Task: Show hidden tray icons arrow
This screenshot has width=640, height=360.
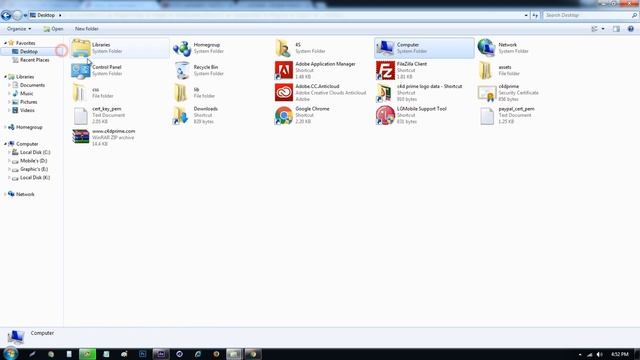Action: click(580, 354)
